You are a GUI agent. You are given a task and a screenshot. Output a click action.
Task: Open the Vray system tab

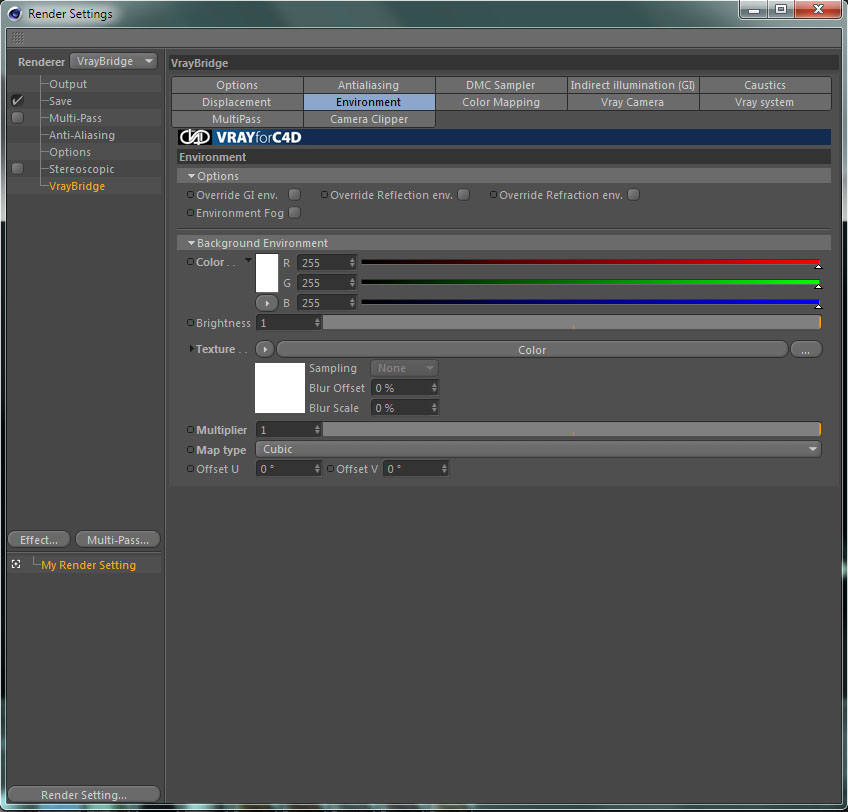[x=765, y=102]
